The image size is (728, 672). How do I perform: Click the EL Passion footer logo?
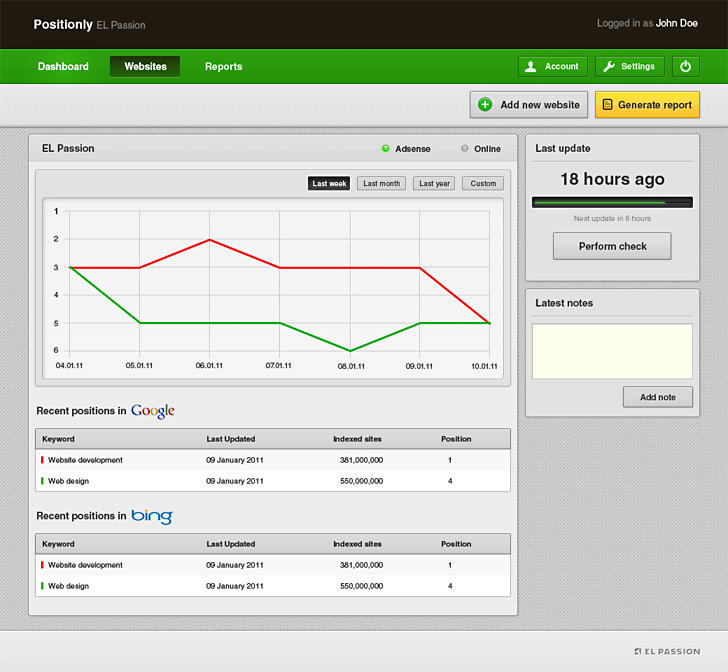(x=667, y=652)
